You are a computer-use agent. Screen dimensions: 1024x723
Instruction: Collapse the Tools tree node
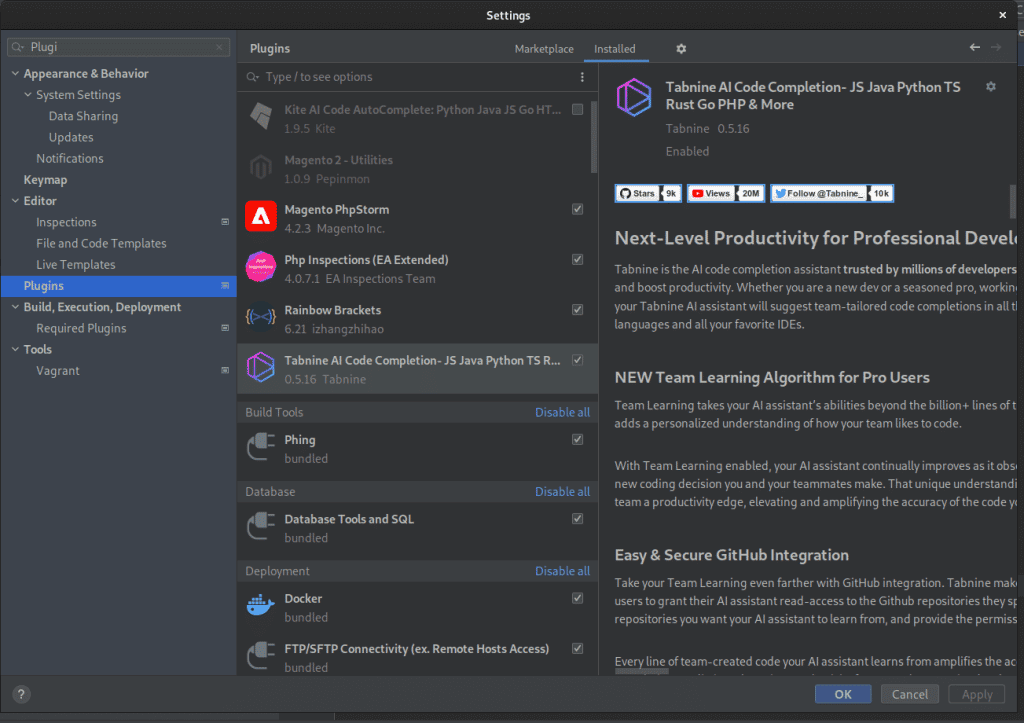pos(15,349)
